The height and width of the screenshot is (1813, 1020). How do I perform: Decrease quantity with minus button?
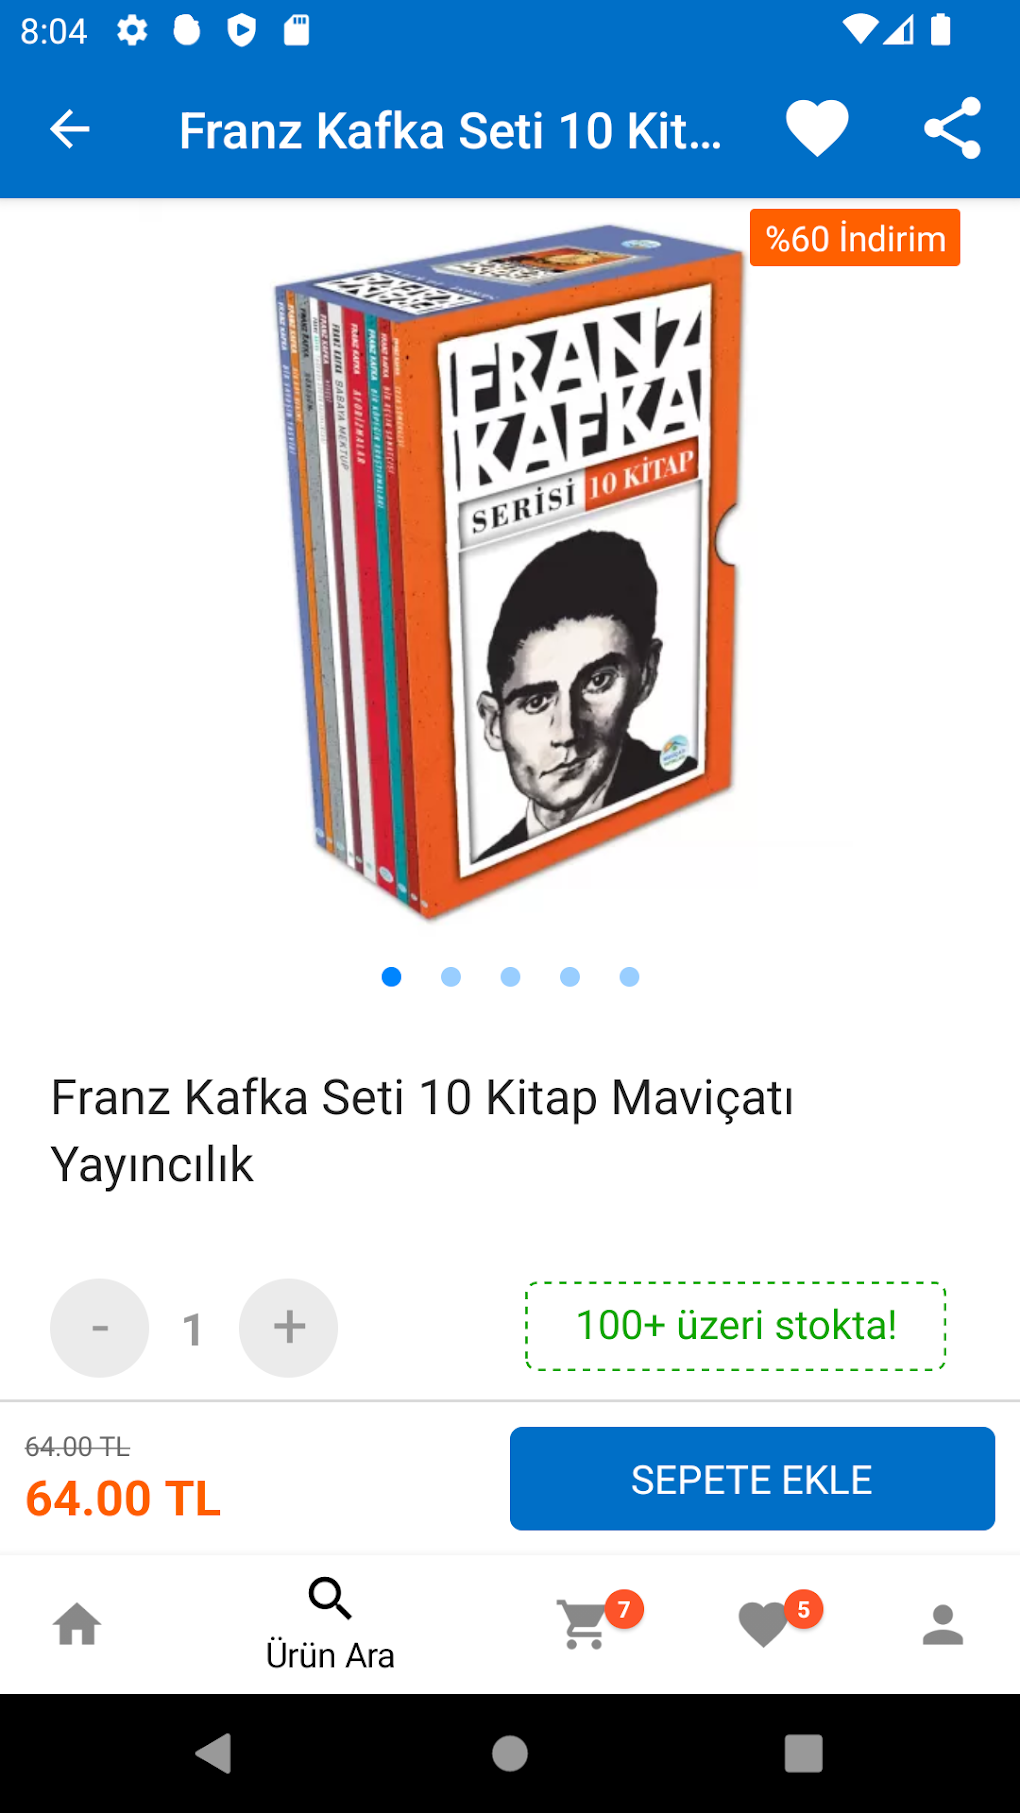[x=100, y=1328]
